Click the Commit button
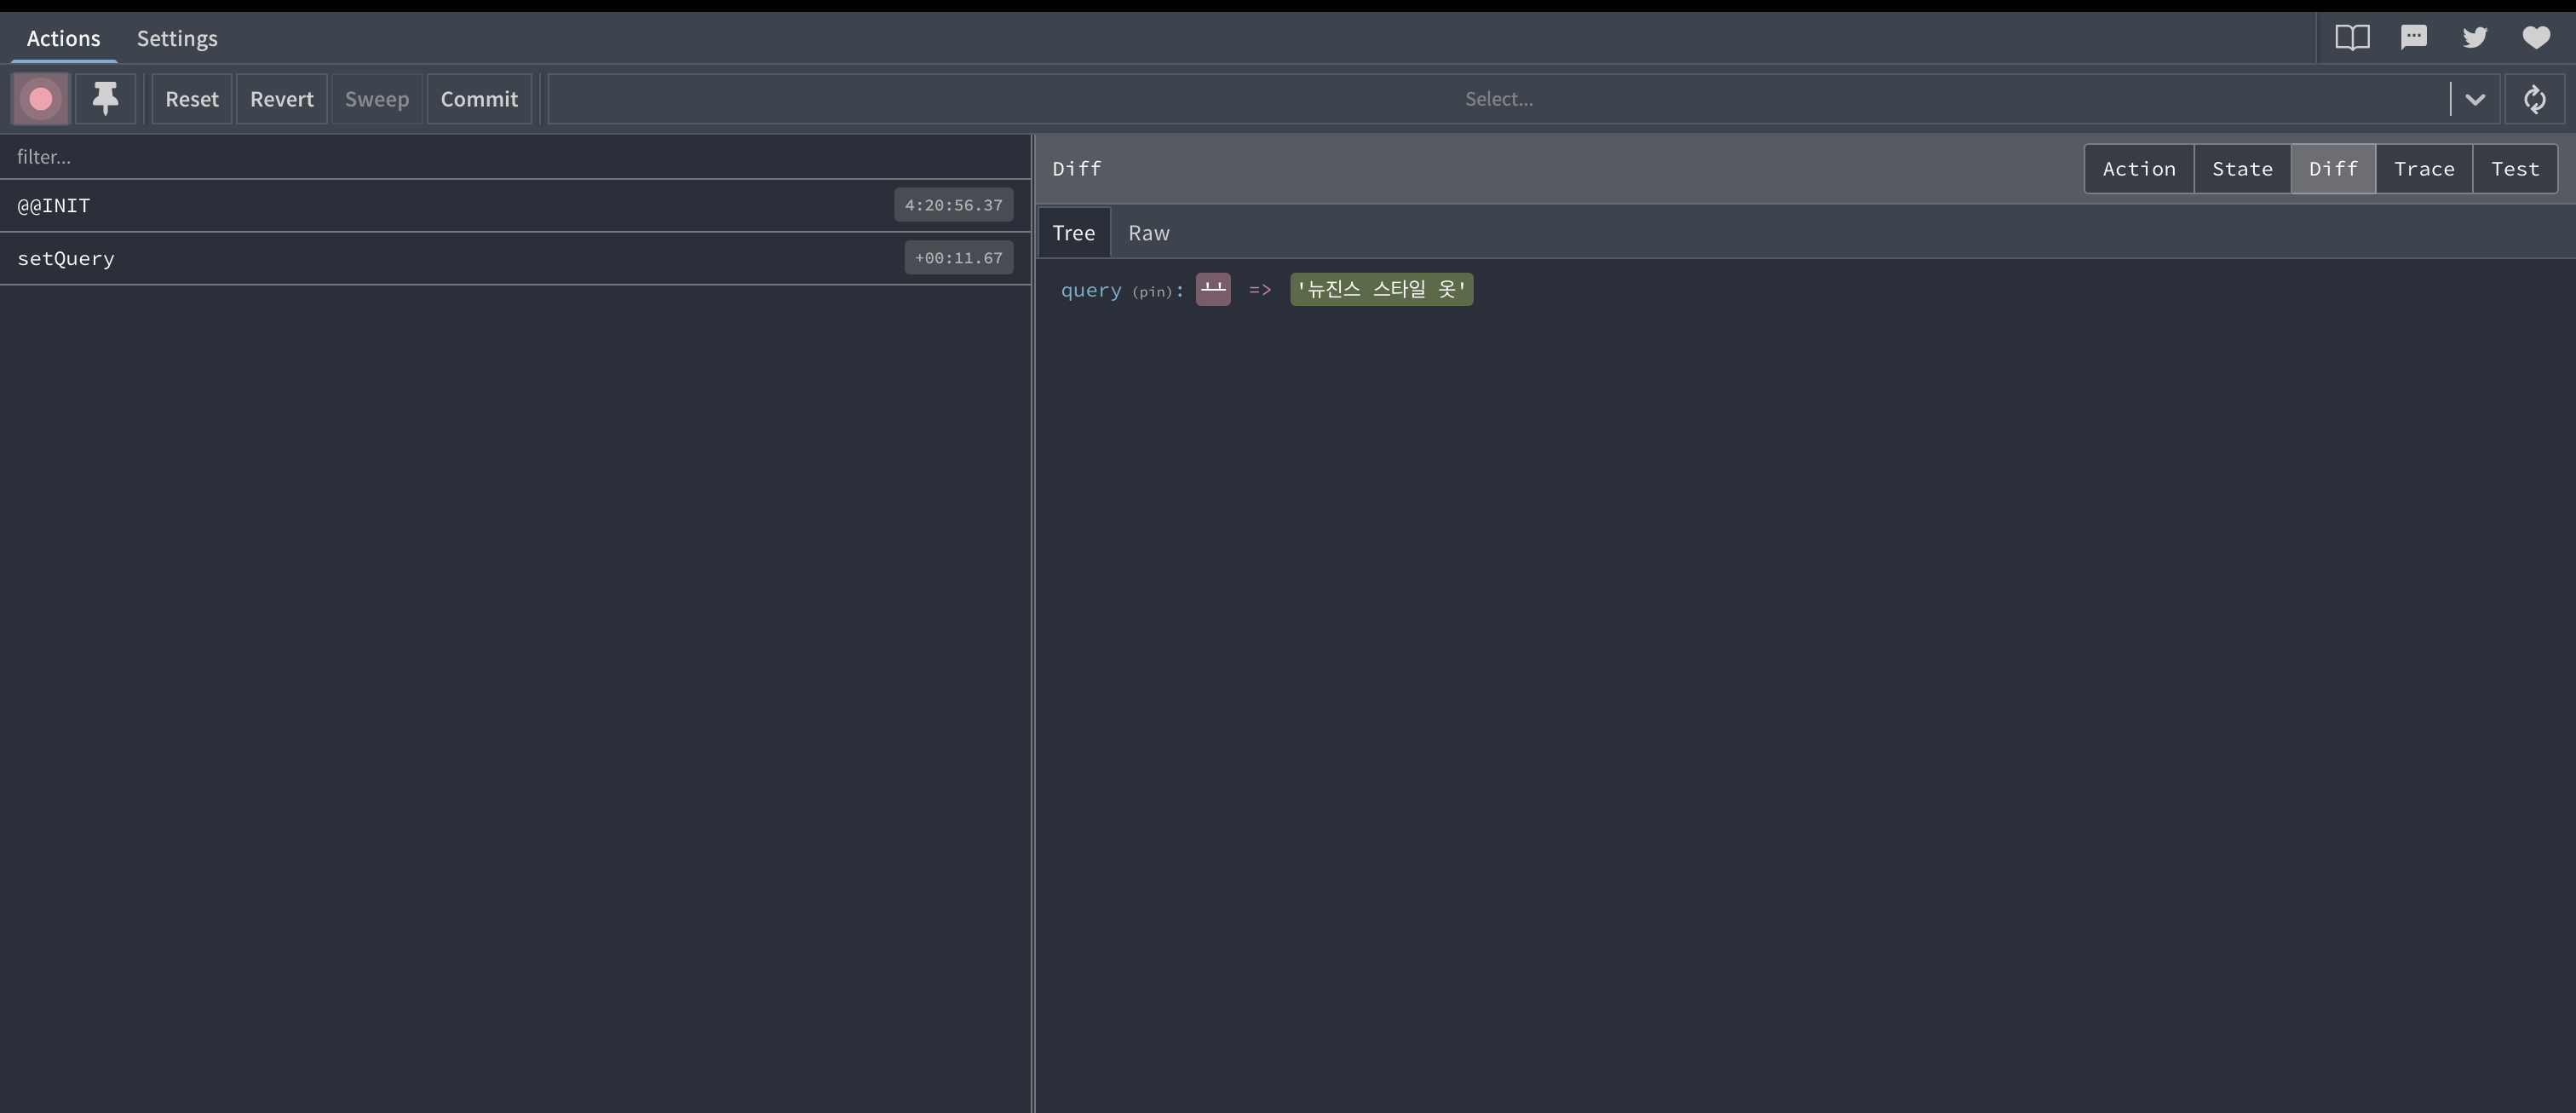The image size is (2576, 1113). point(479,99)
